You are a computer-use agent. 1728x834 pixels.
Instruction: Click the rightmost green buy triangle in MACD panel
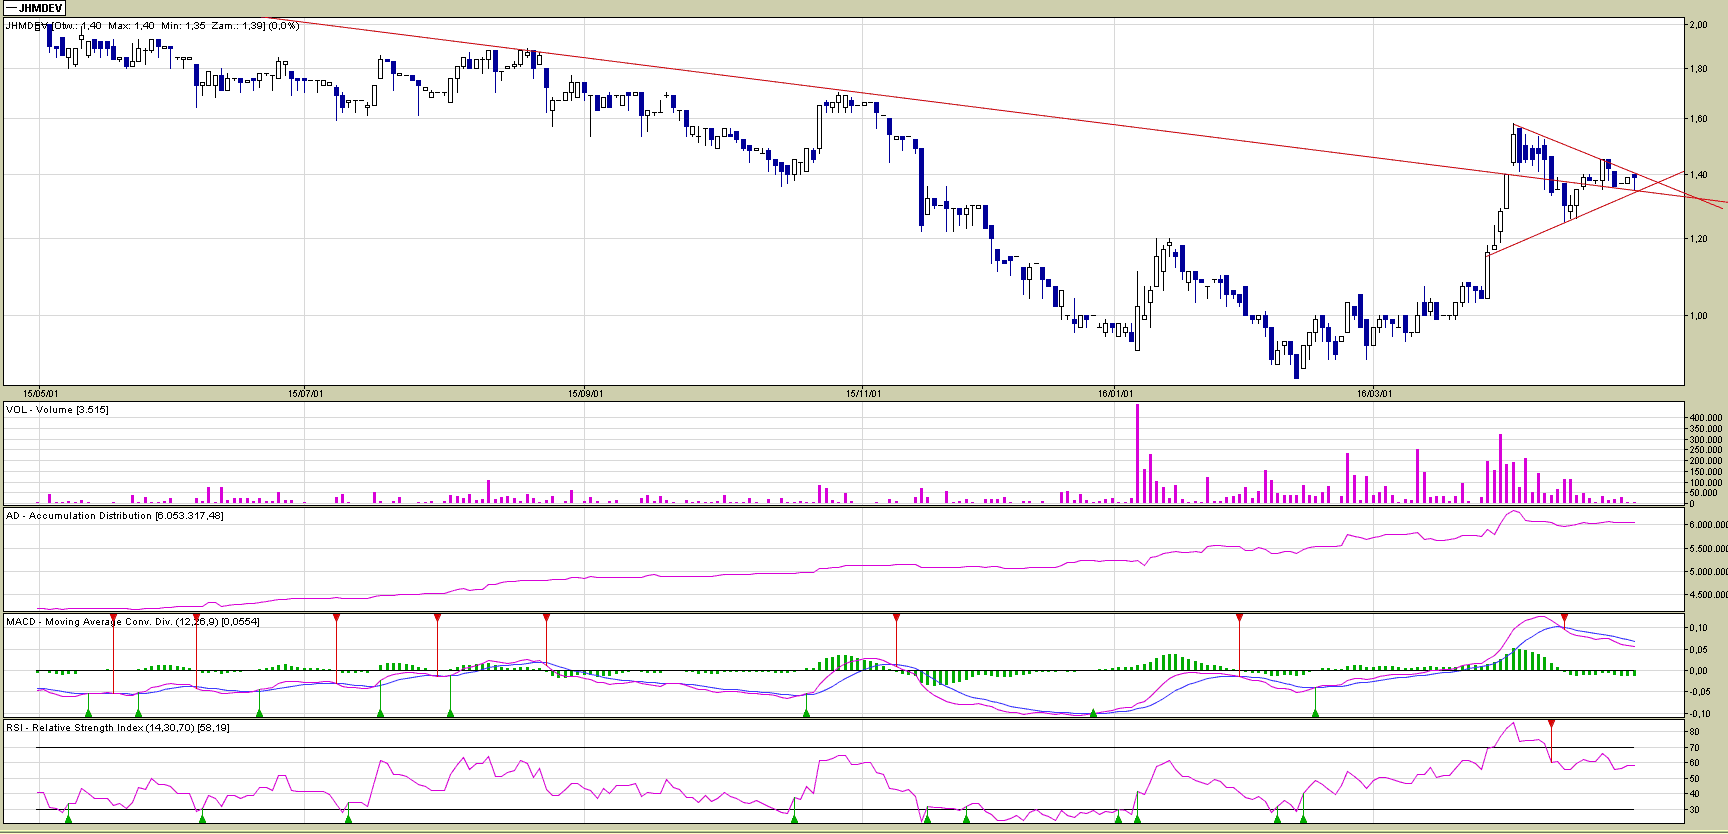point(1315,712)
